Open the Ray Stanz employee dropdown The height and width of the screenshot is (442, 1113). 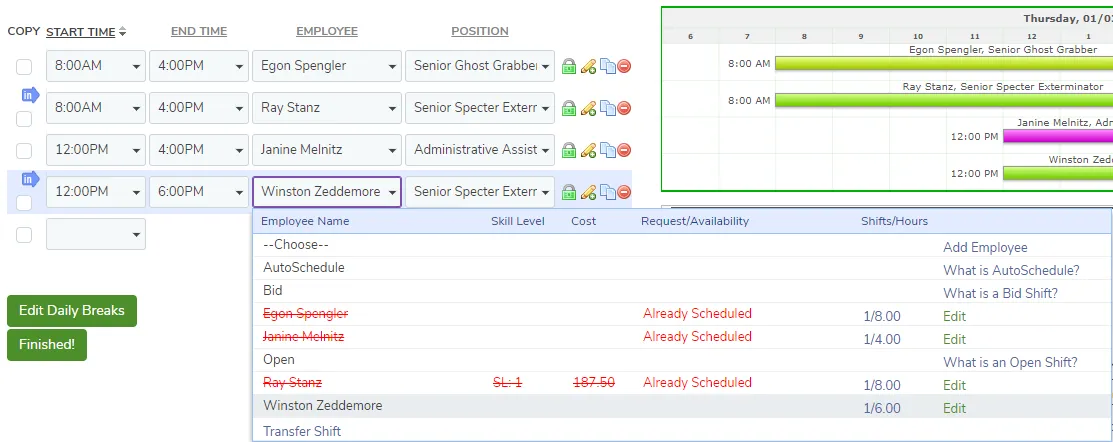pyautogui.click(x=327, y=108)
